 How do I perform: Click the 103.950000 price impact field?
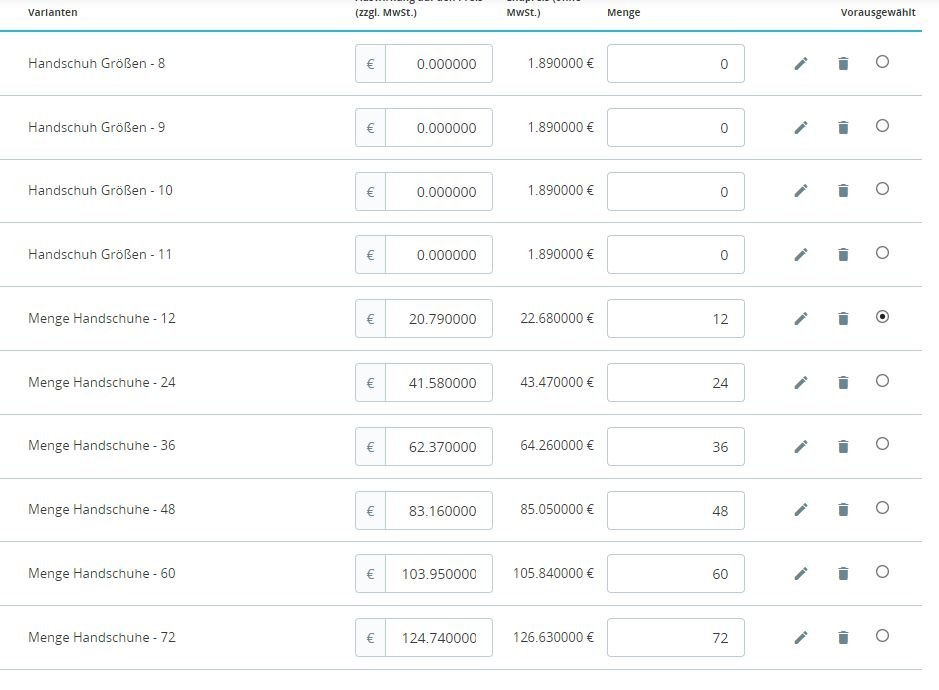coord(438,574)
